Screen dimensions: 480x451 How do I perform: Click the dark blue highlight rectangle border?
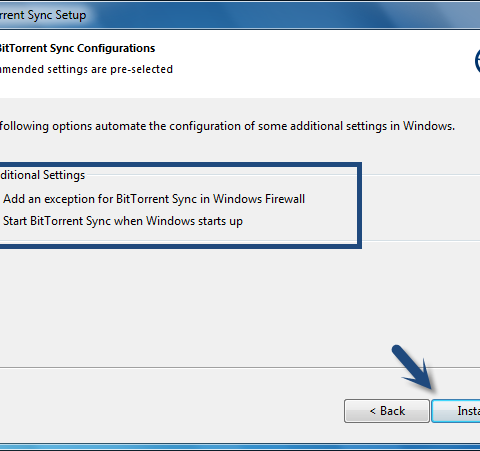coord(359,205)
